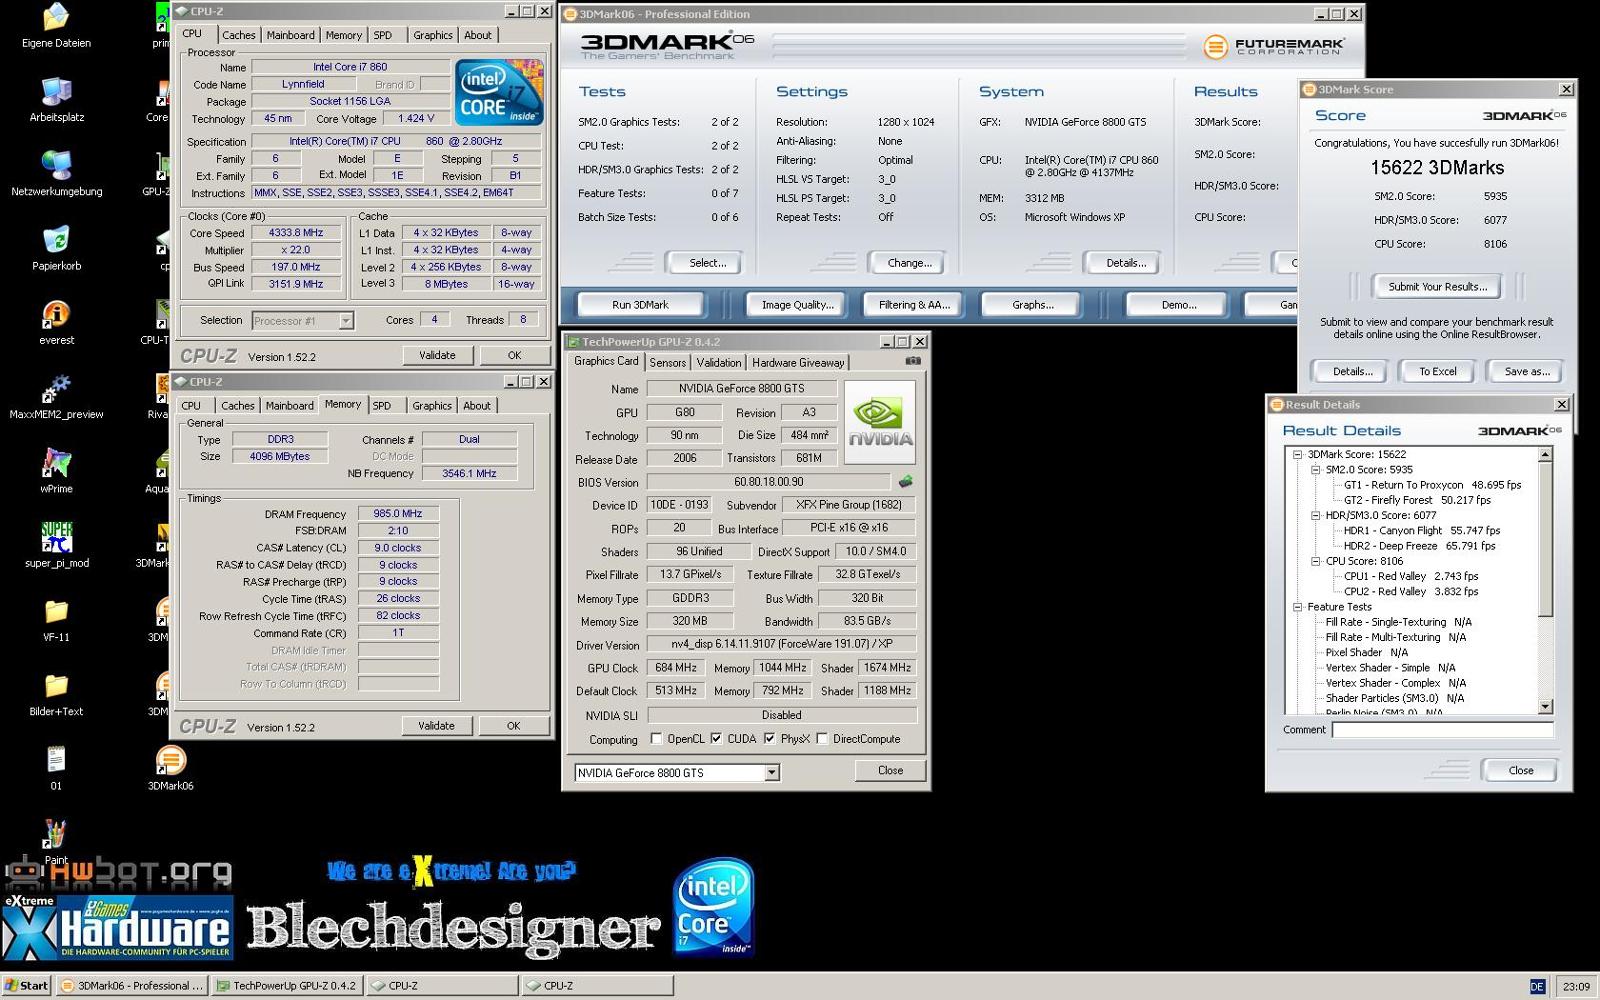1600x1000 pixels.
Task: Switch to Sensors tab in GPU-Z
Action: pyautogui.click(x=667, y=363)
